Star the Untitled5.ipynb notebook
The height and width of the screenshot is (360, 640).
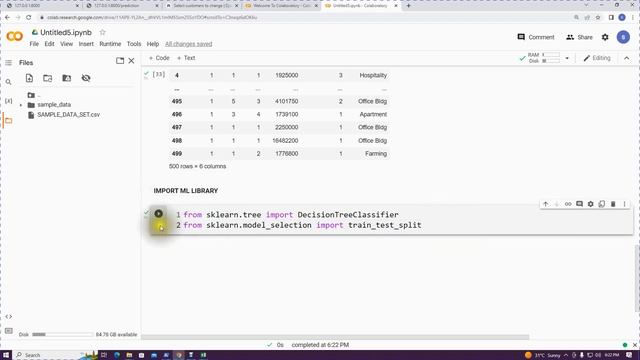point(102,32)
